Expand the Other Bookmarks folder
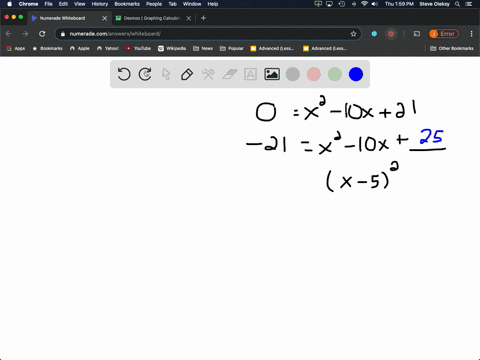The width and height of the screenshot is (480, 360). click(452, 48)
